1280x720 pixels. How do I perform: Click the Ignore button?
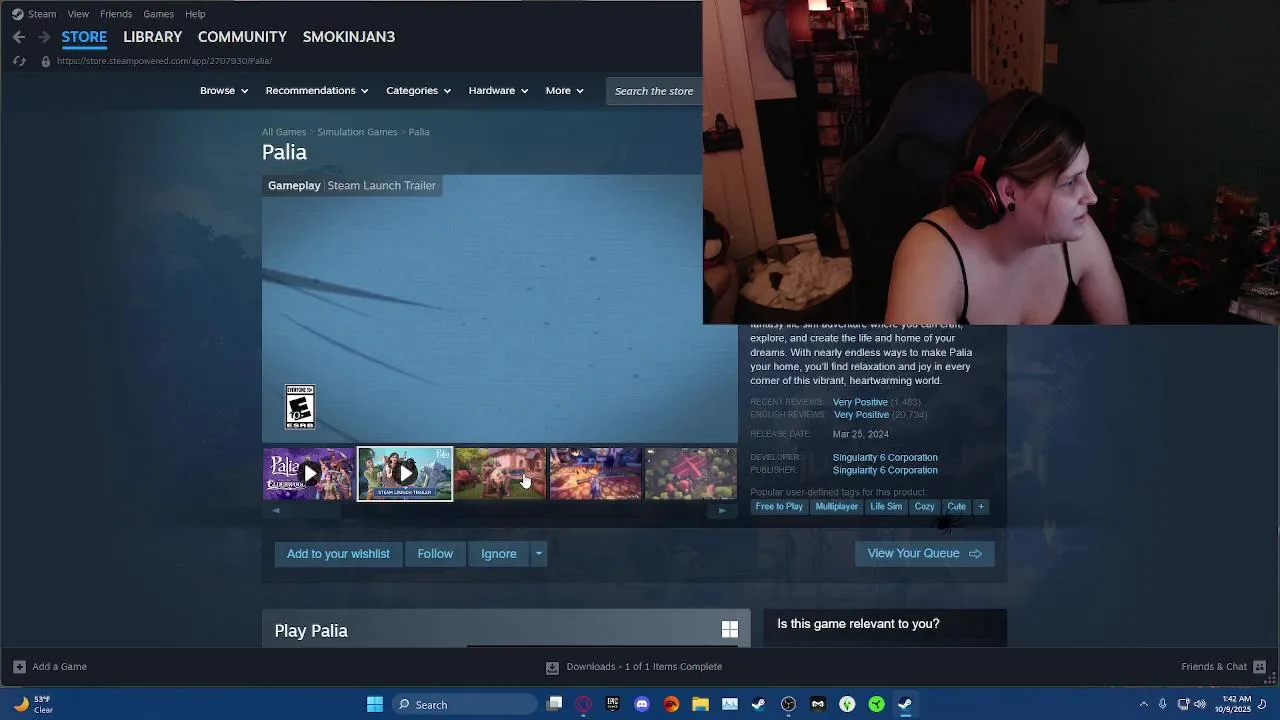(499, 554)
